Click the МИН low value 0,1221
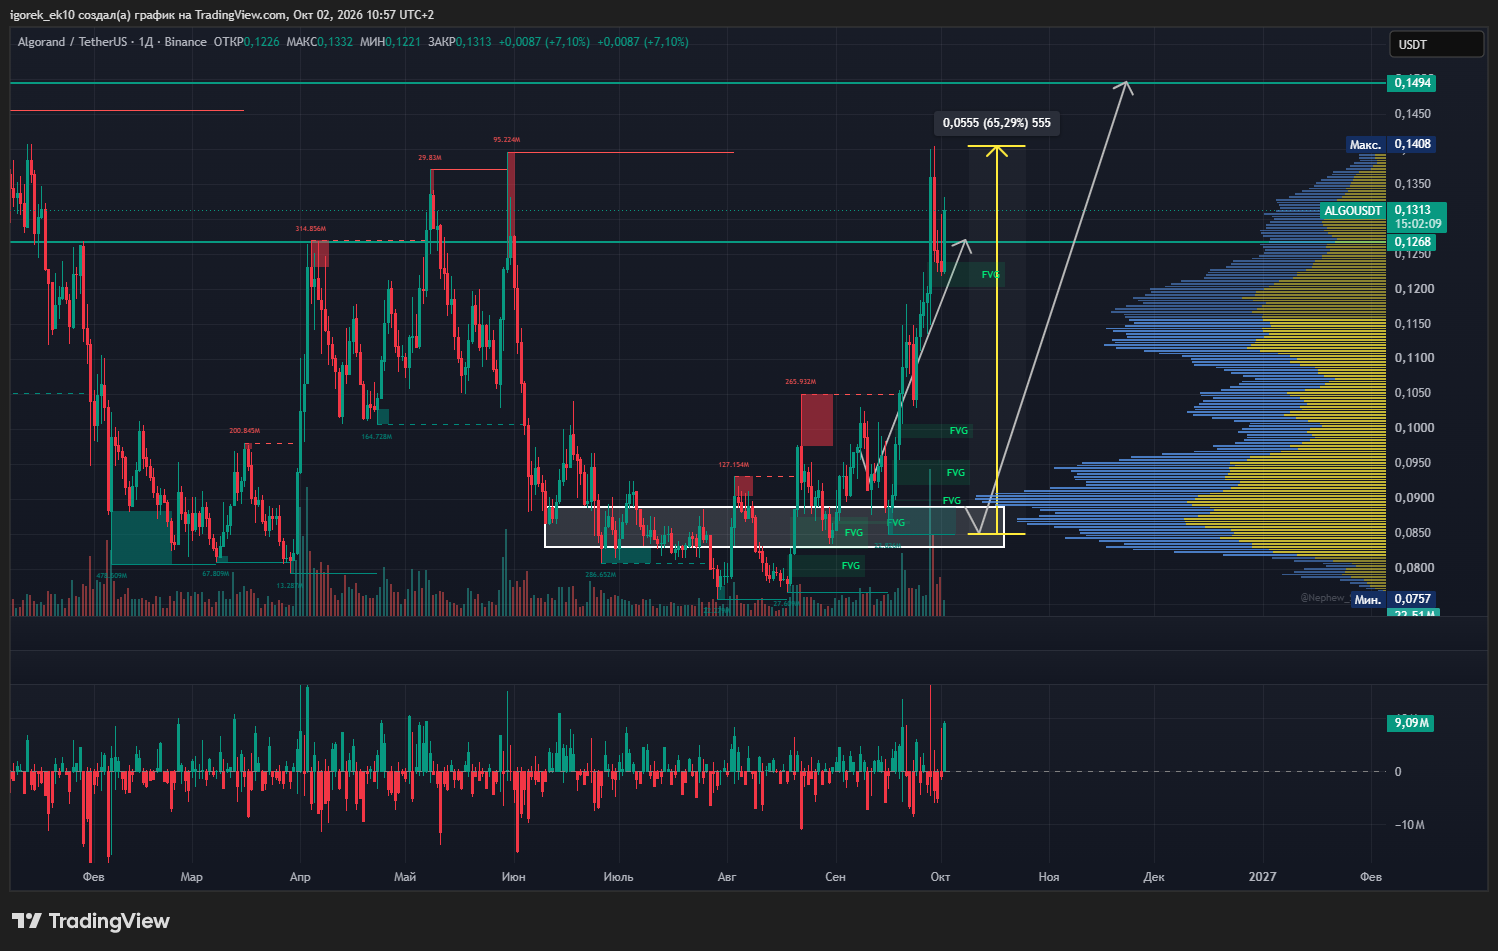 pyautogui.click(x=403, y=42)
